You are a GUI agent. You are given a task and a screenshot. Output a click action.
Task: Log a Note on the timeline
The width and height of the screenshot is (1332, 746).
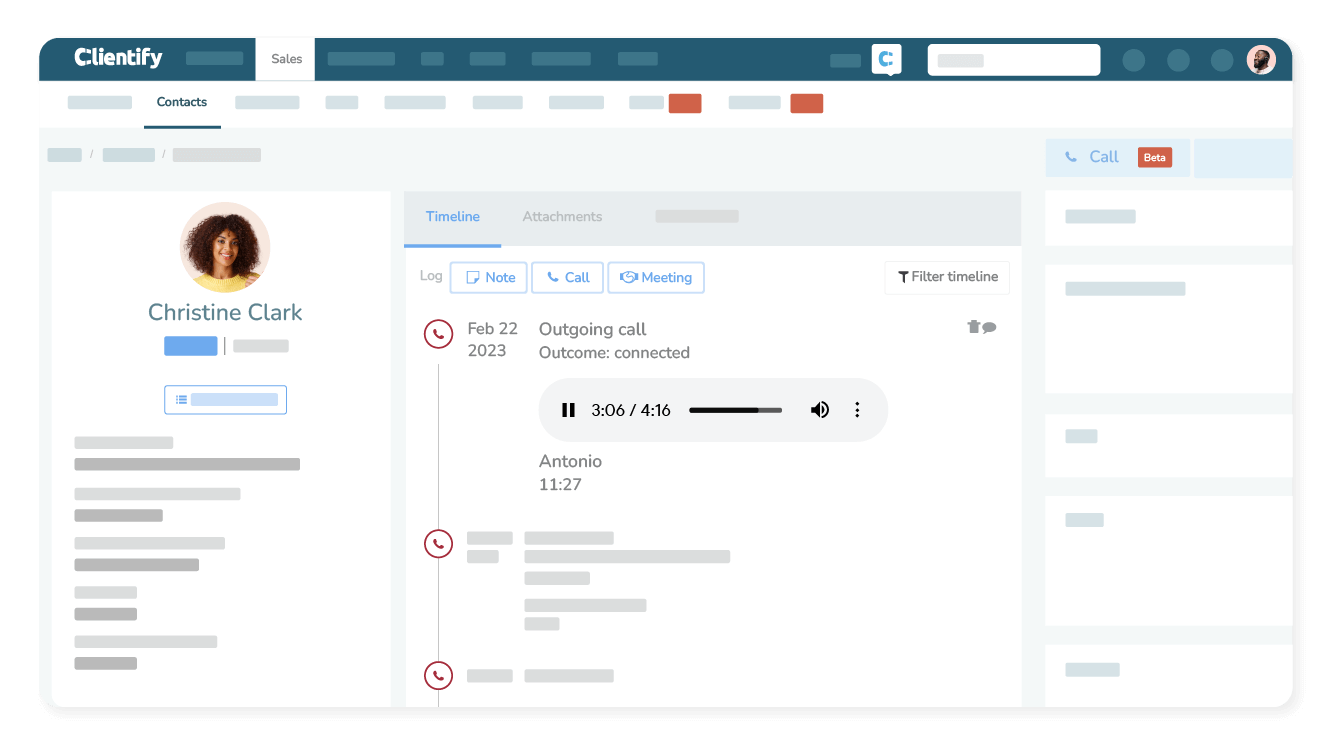pyautogui.click(x=488, y=277)
